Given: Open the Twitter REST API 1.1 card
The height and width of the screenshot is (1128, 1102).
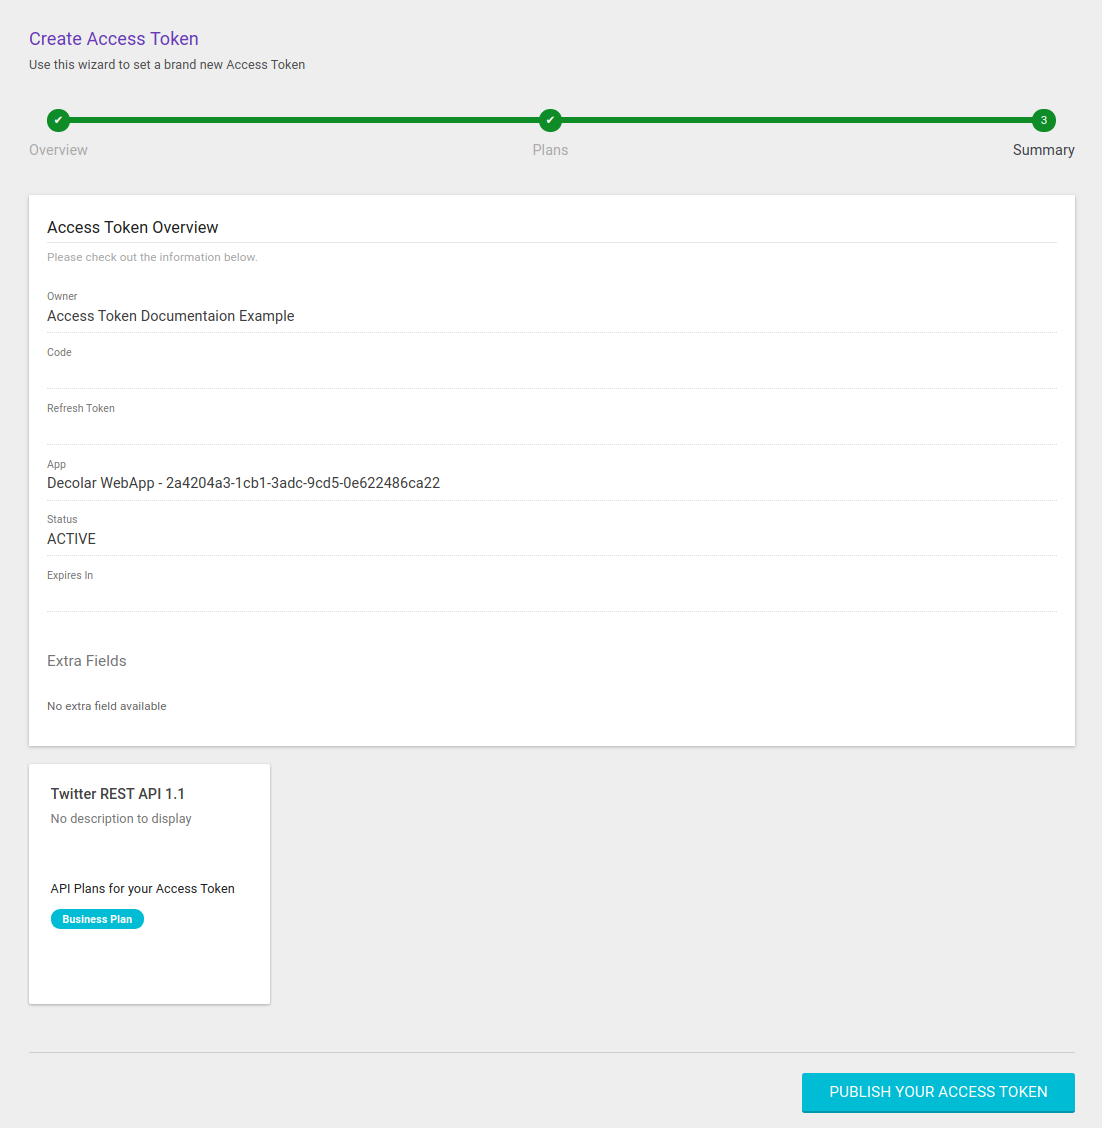Looking at the screenshot, I should point(149,883).
